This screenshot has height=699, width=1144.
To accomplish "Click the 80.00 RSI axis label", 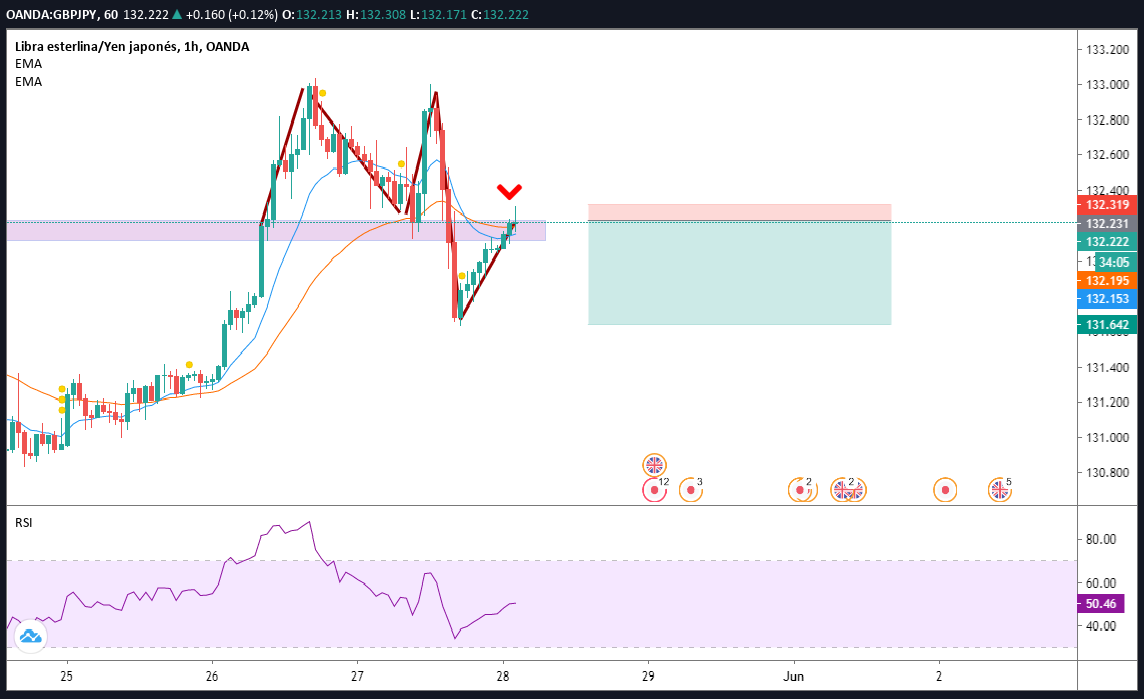I will (1101, 539).
